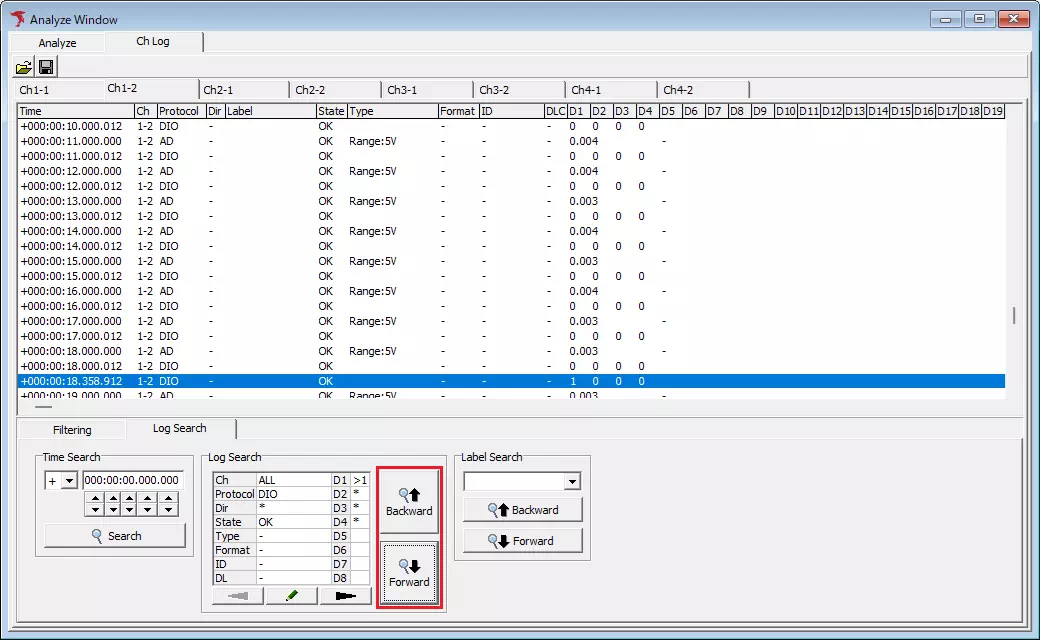This screenshot has width=1040, height=640.
Task: Search Backward in the Log Search panel
Action: [x=409, y=502]
